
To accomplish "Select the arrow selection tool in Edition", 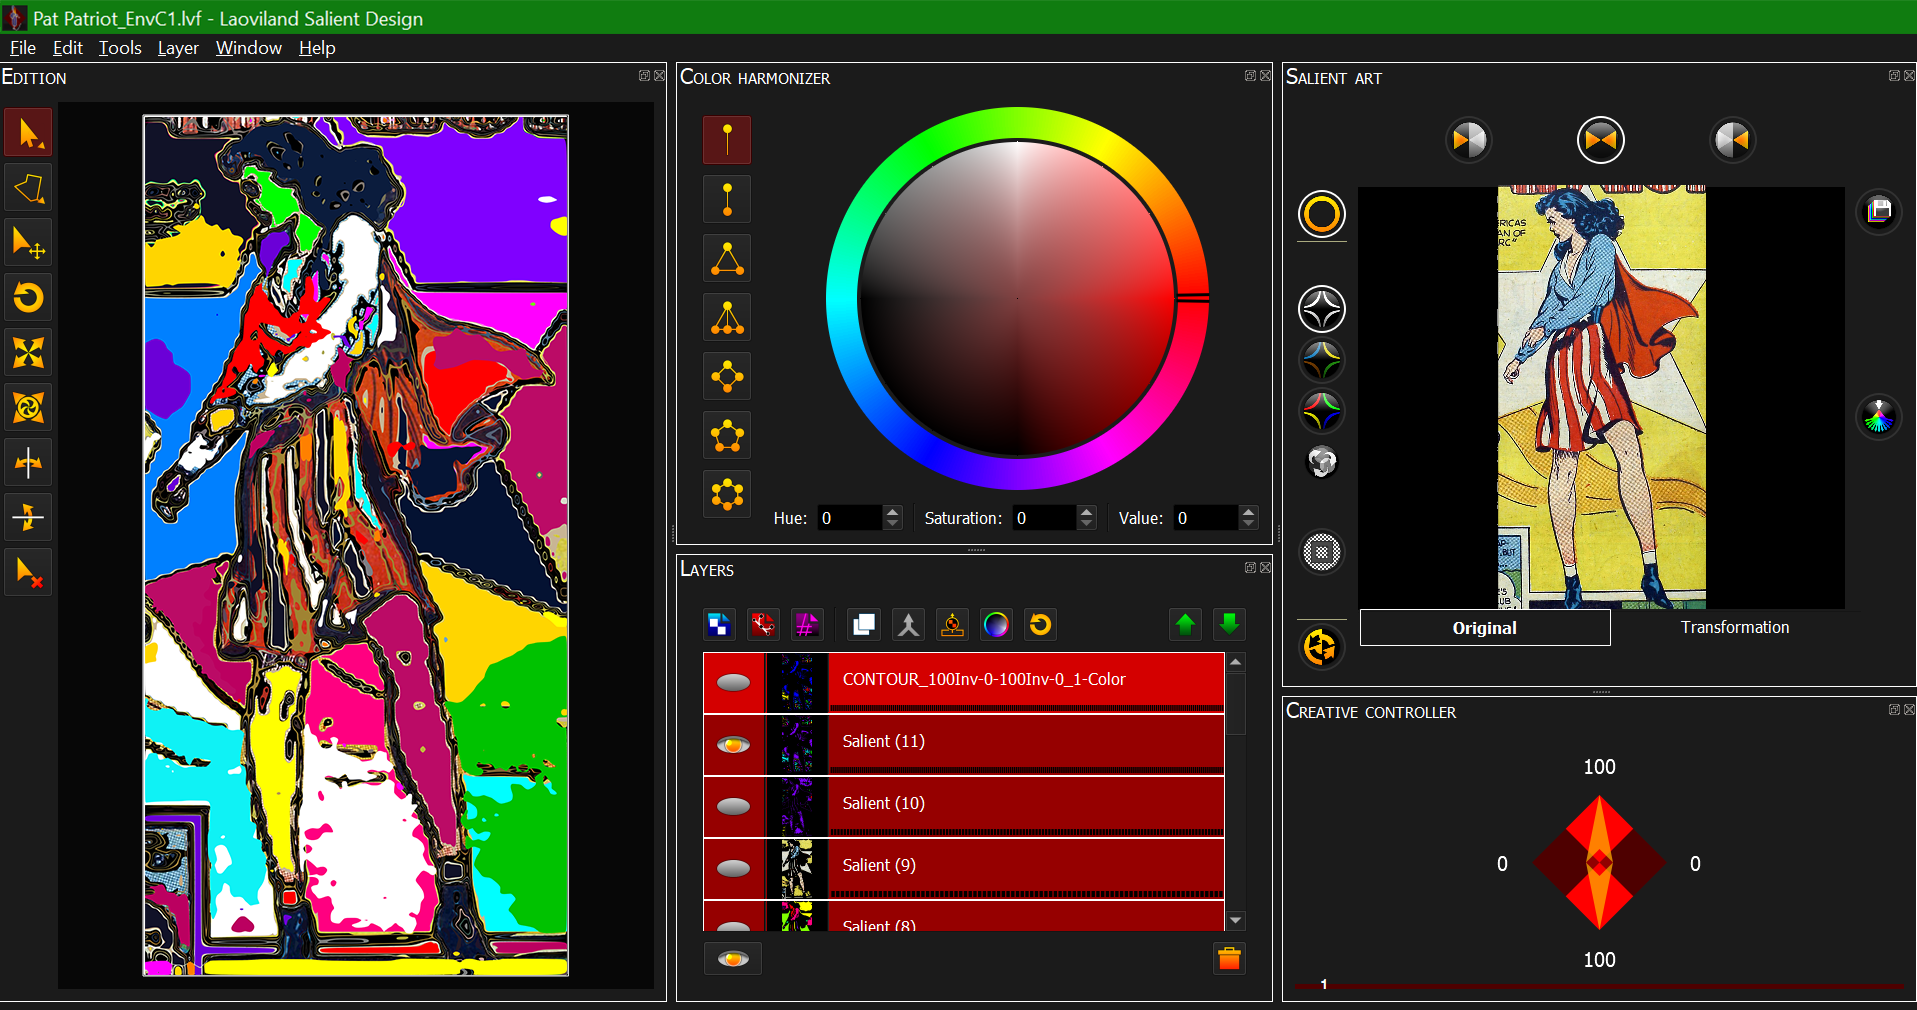I will [28, 133].
